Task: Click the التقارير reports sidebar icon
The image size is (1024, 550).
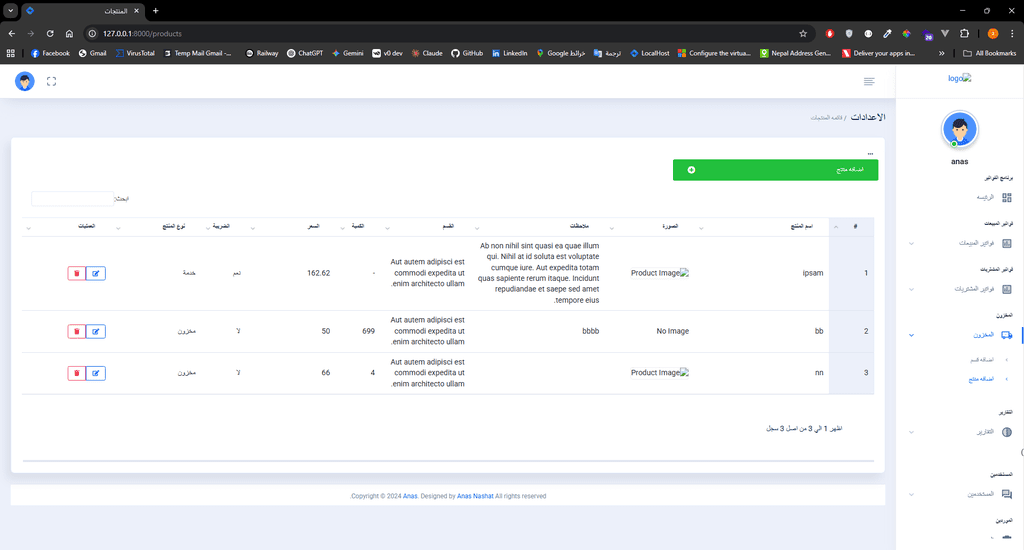Action: (1006, 432)
